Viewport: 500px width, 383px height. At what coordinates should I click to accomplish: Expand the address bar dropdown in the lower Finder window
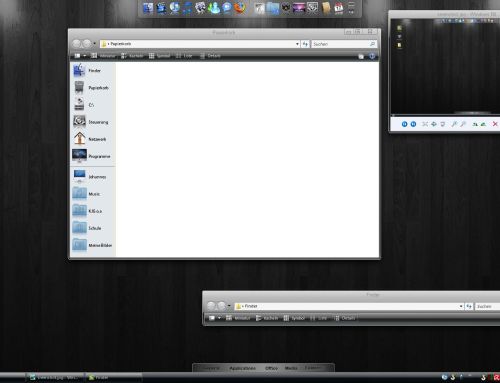[461, 306]
